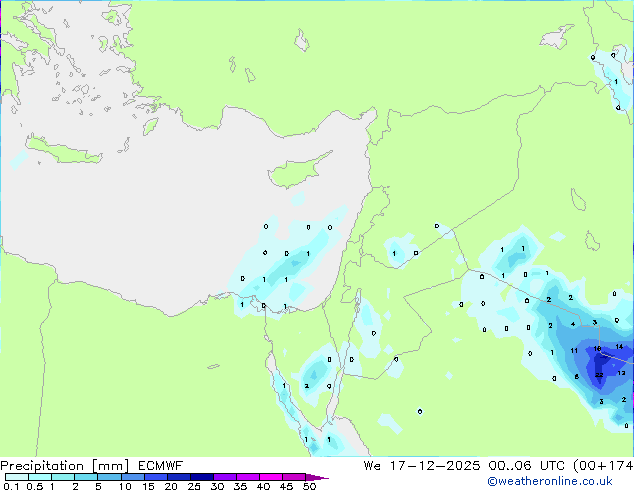Viewport: 634px width, 490px height.
Task: Click the map precipitation value "22"
Action: (x=599, y=375)
